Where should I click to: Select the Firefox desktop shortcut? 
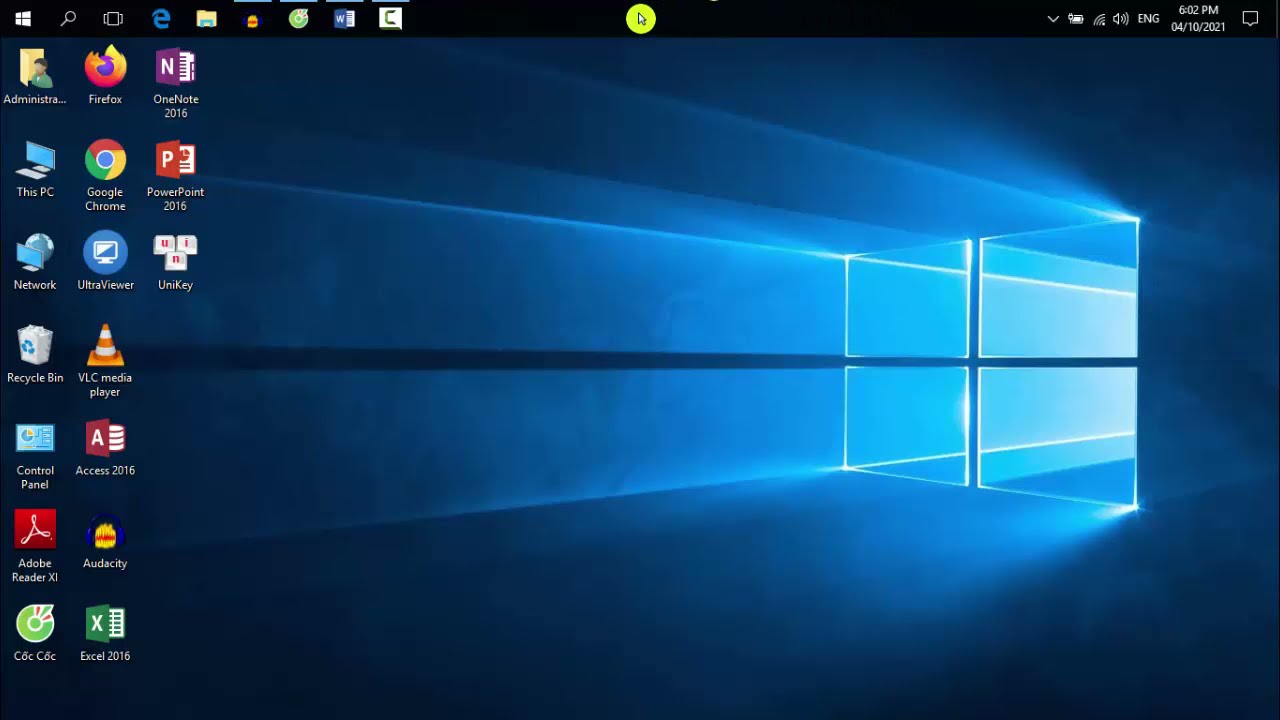[105, 77]
